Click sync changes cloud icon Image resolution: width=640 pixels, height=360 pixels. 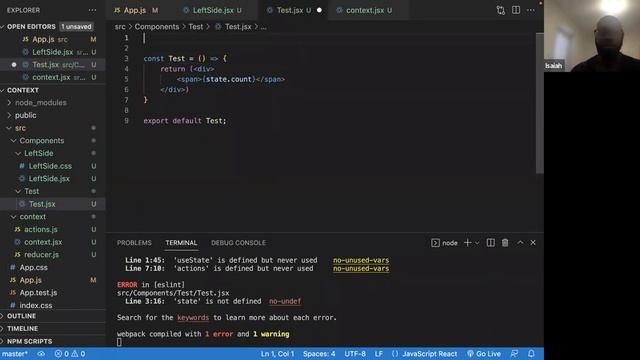(x=41, y=354)
